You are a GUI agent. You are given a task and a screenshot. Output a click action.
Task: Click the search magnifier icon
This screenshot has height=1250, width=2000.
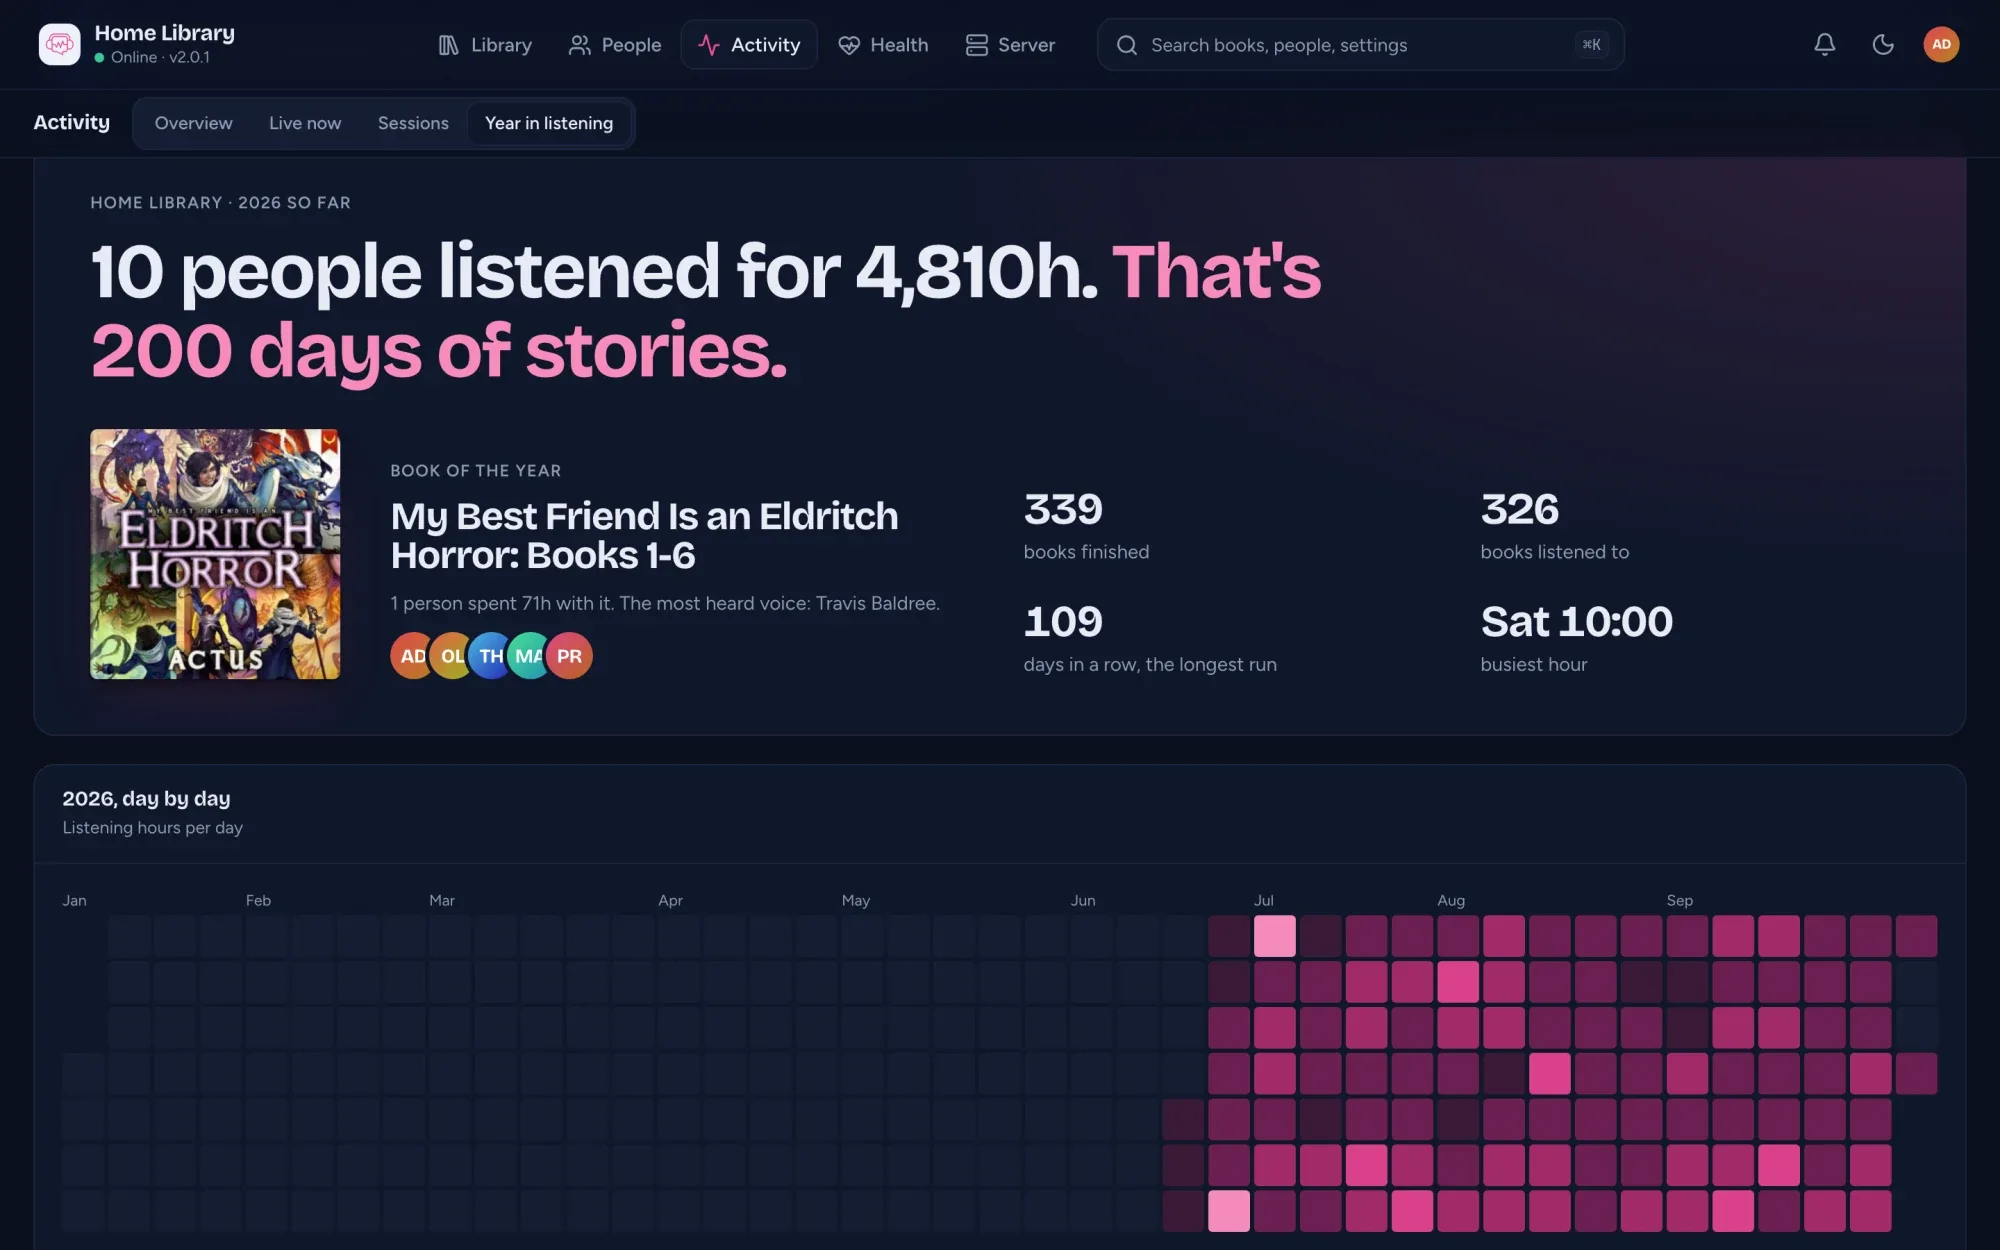(1127, 45)
